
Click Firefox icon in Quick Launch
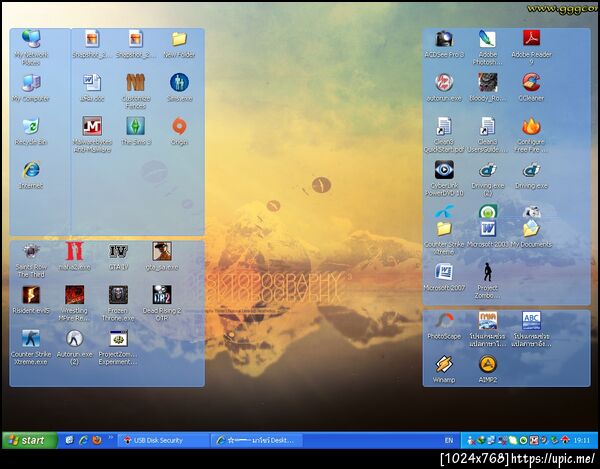click(x=97, y=440)
